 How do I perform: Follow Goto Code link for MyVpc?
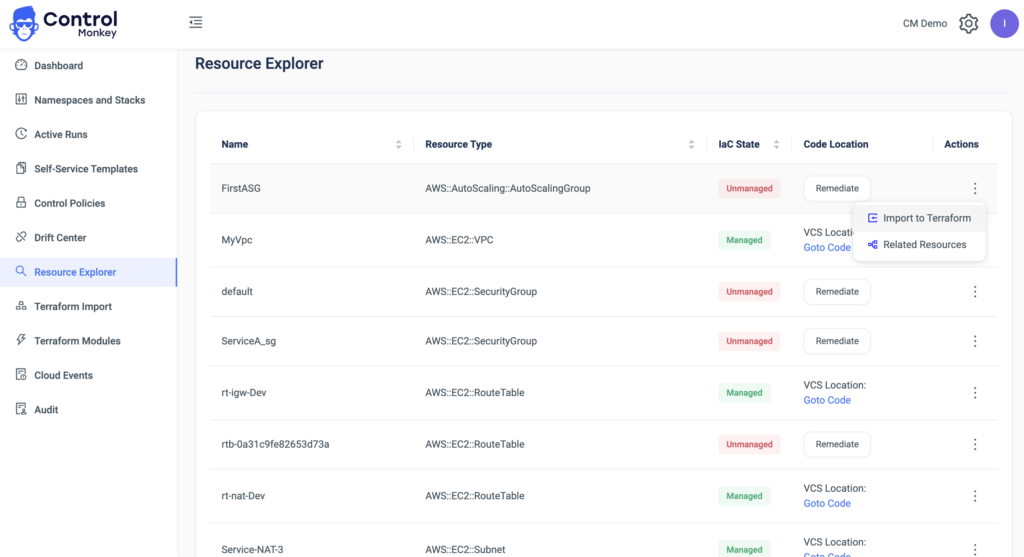coord(827,247)
